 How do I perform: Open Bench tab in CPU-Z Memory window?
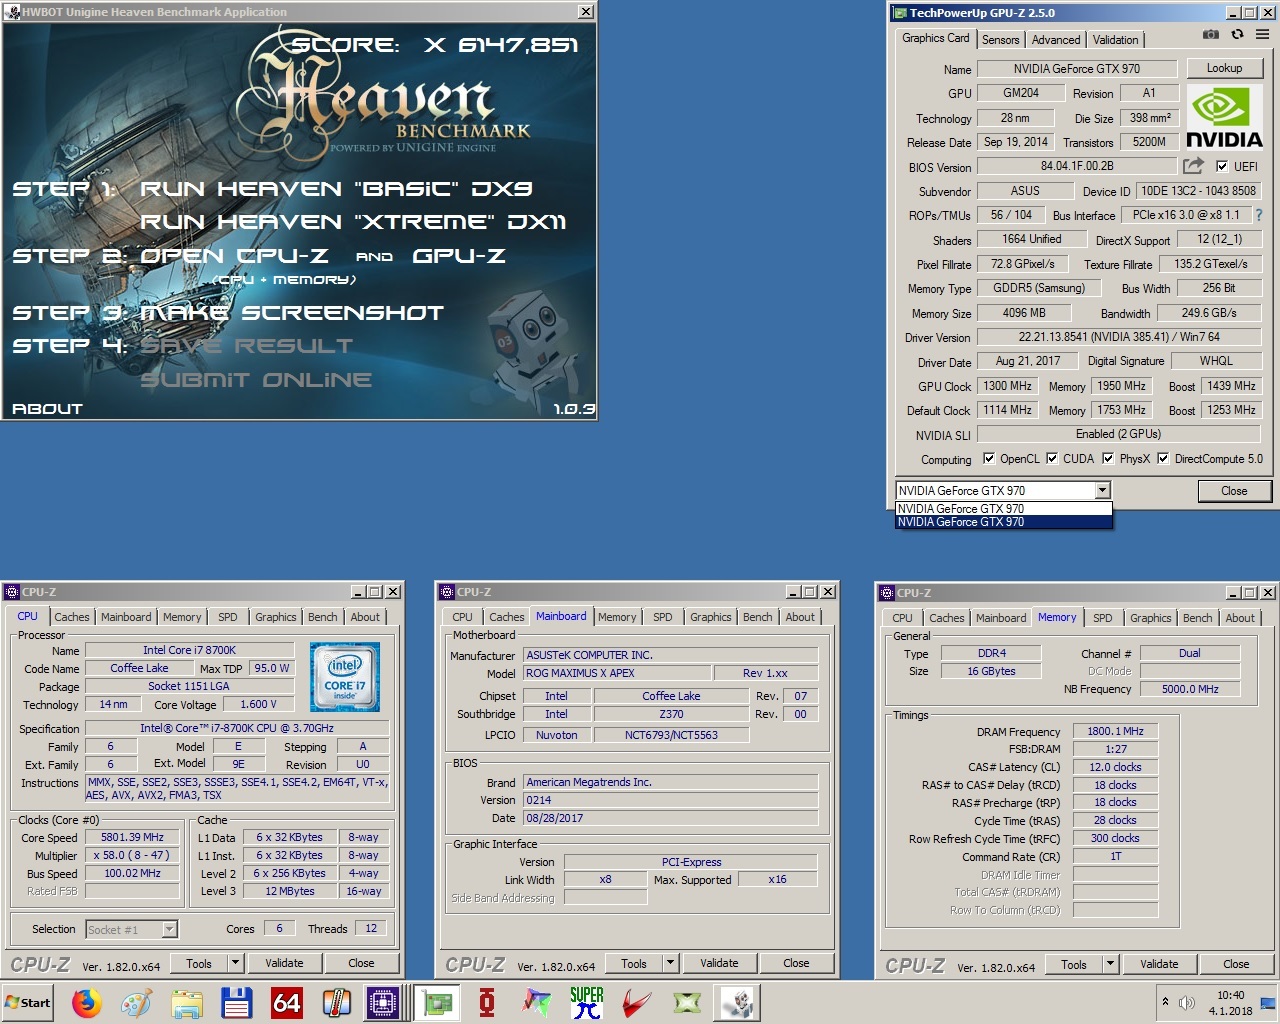pyautogui.click(x=1197, y=618)
